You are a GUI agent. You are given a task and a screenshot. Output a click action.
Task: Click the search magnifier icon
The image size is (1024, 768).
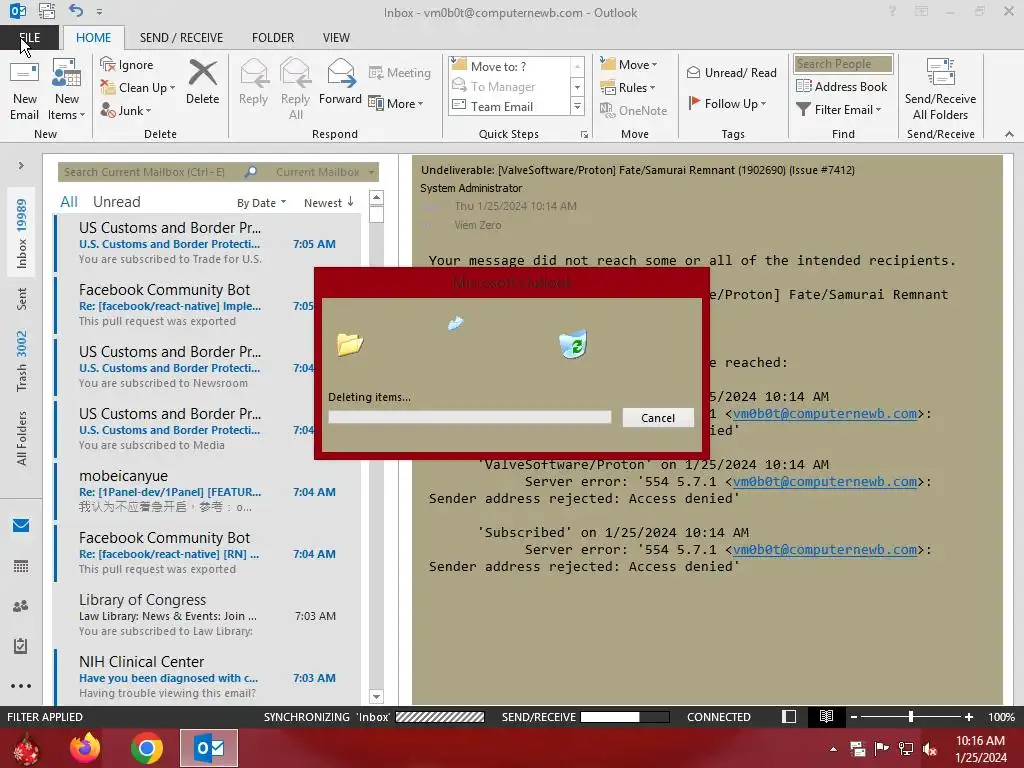pyautogui.click(x=251, y=172)
